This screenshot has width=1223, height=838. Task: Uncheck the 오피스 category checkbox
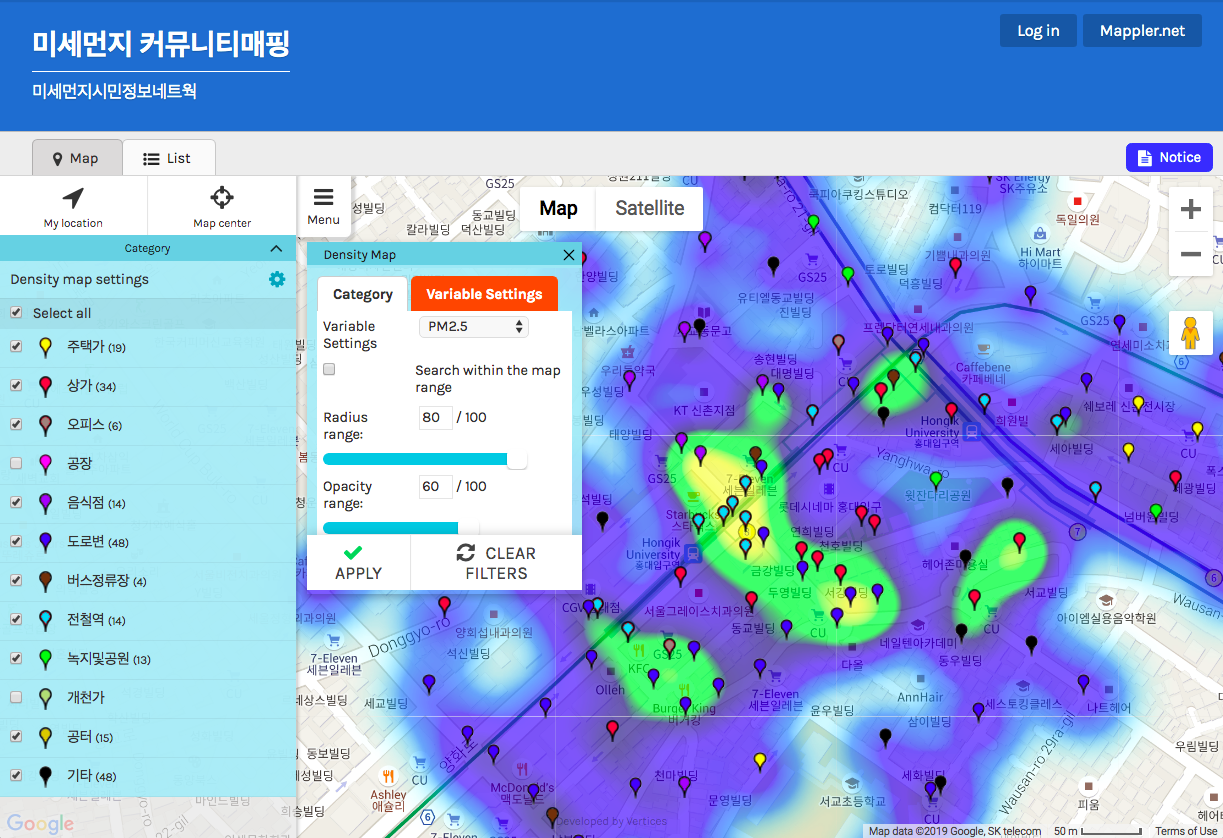[x=16, y=425]
